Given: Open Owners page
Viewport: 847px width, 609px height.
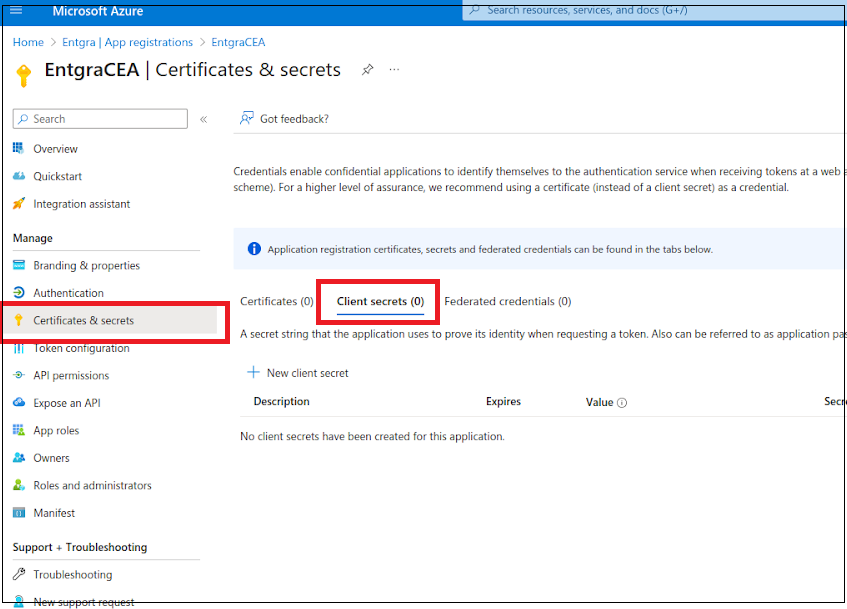Looking at the screenshot, I should pos(51,458).
